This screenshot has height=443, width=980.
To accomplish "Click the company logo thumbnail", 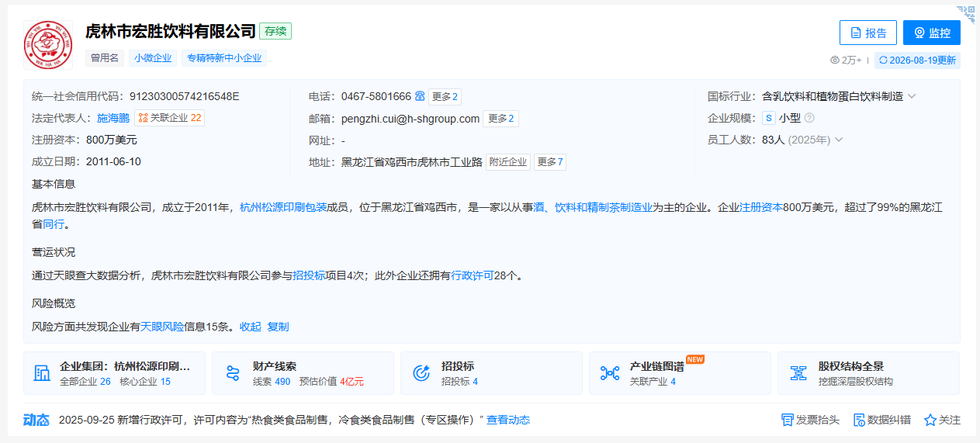I will pos(48,44).
